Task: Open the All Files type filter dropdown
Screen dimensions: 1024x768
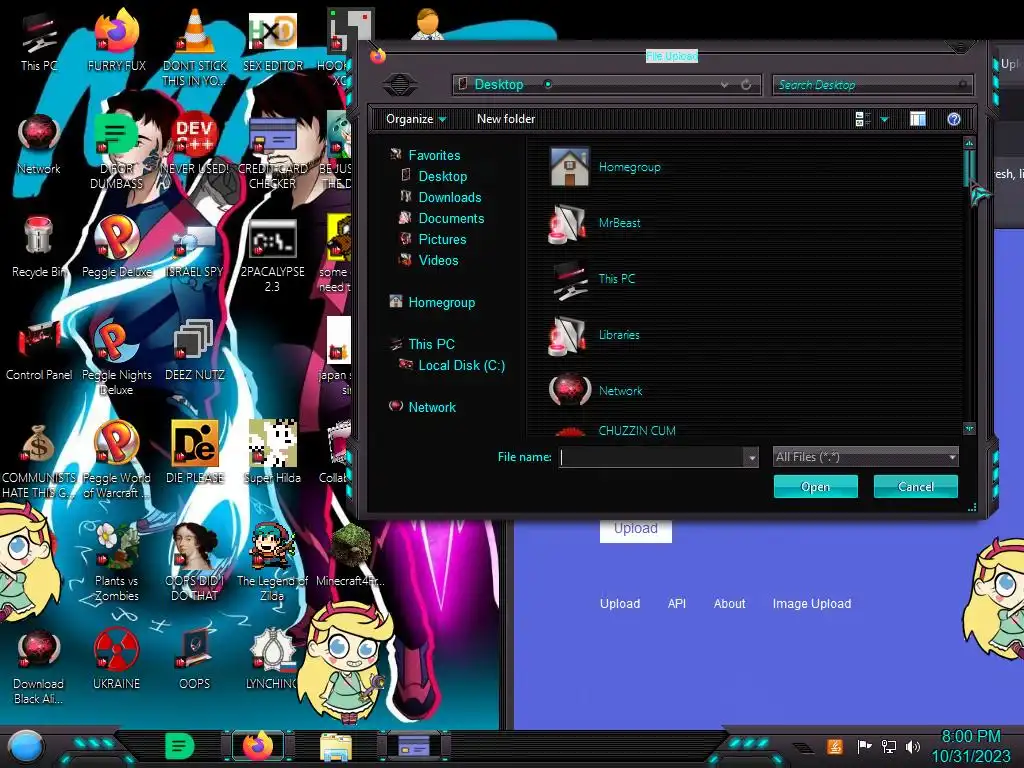Action: click(865, 457)
